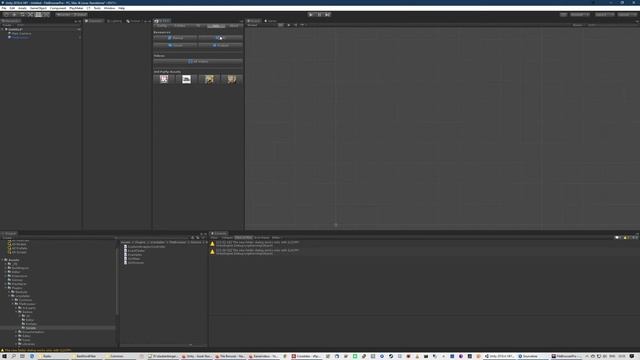Screen dimensions: 640x360
Task: Toggle Error Pause in Console
Action: click(262, 238)
